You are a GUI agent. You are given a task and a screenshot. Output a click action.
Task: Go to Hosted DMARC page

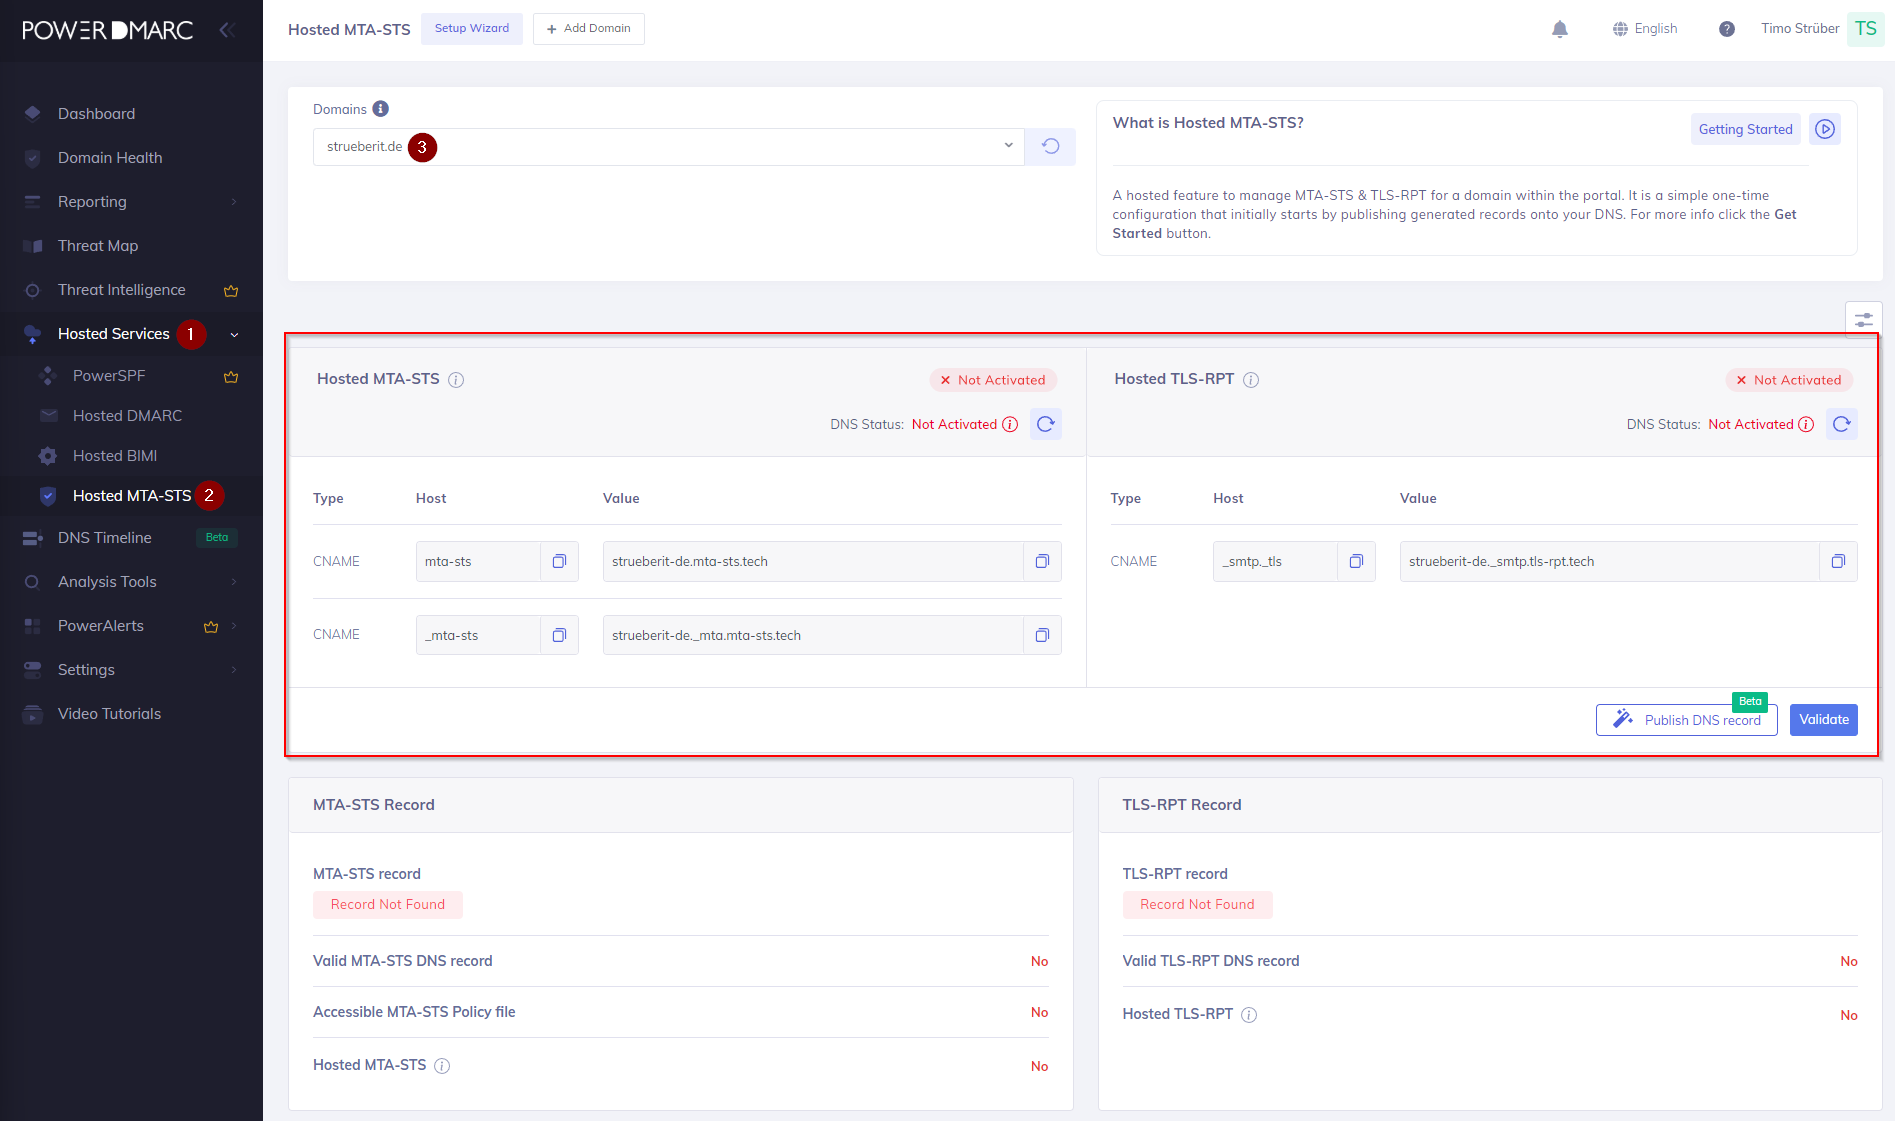(127, 416)
